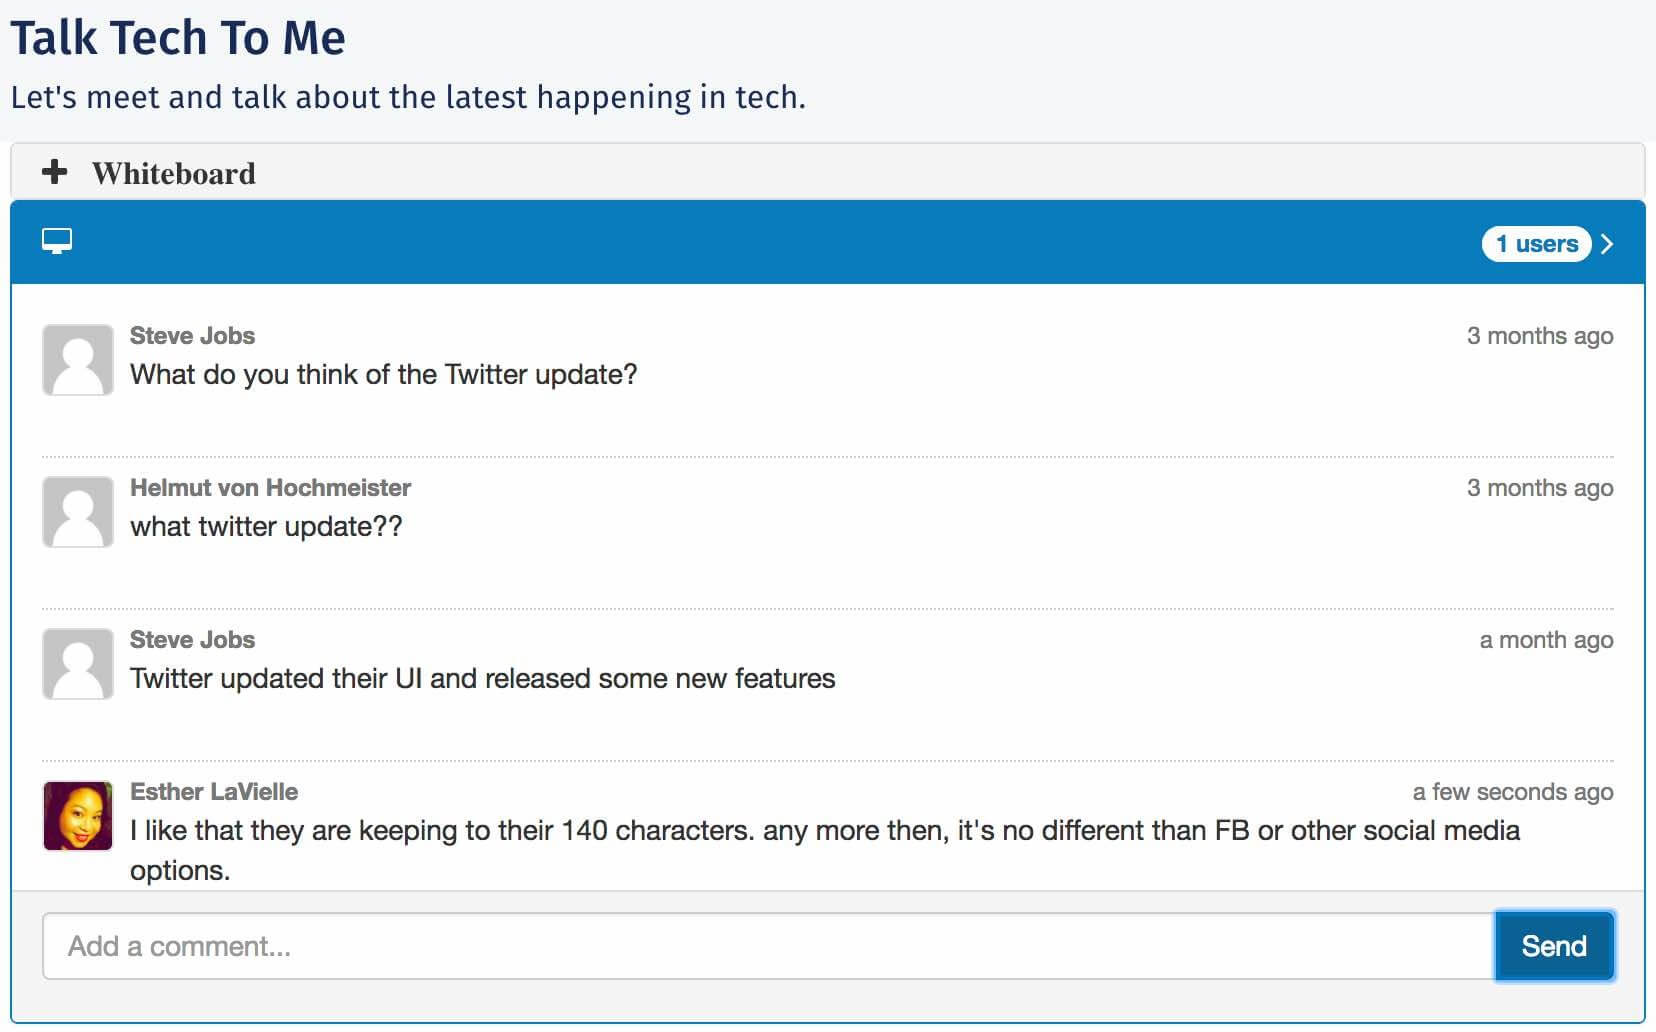This screenshot has height=1032, width=1656.
Task: Open the 1 users badge
Action: [1536, 244]
